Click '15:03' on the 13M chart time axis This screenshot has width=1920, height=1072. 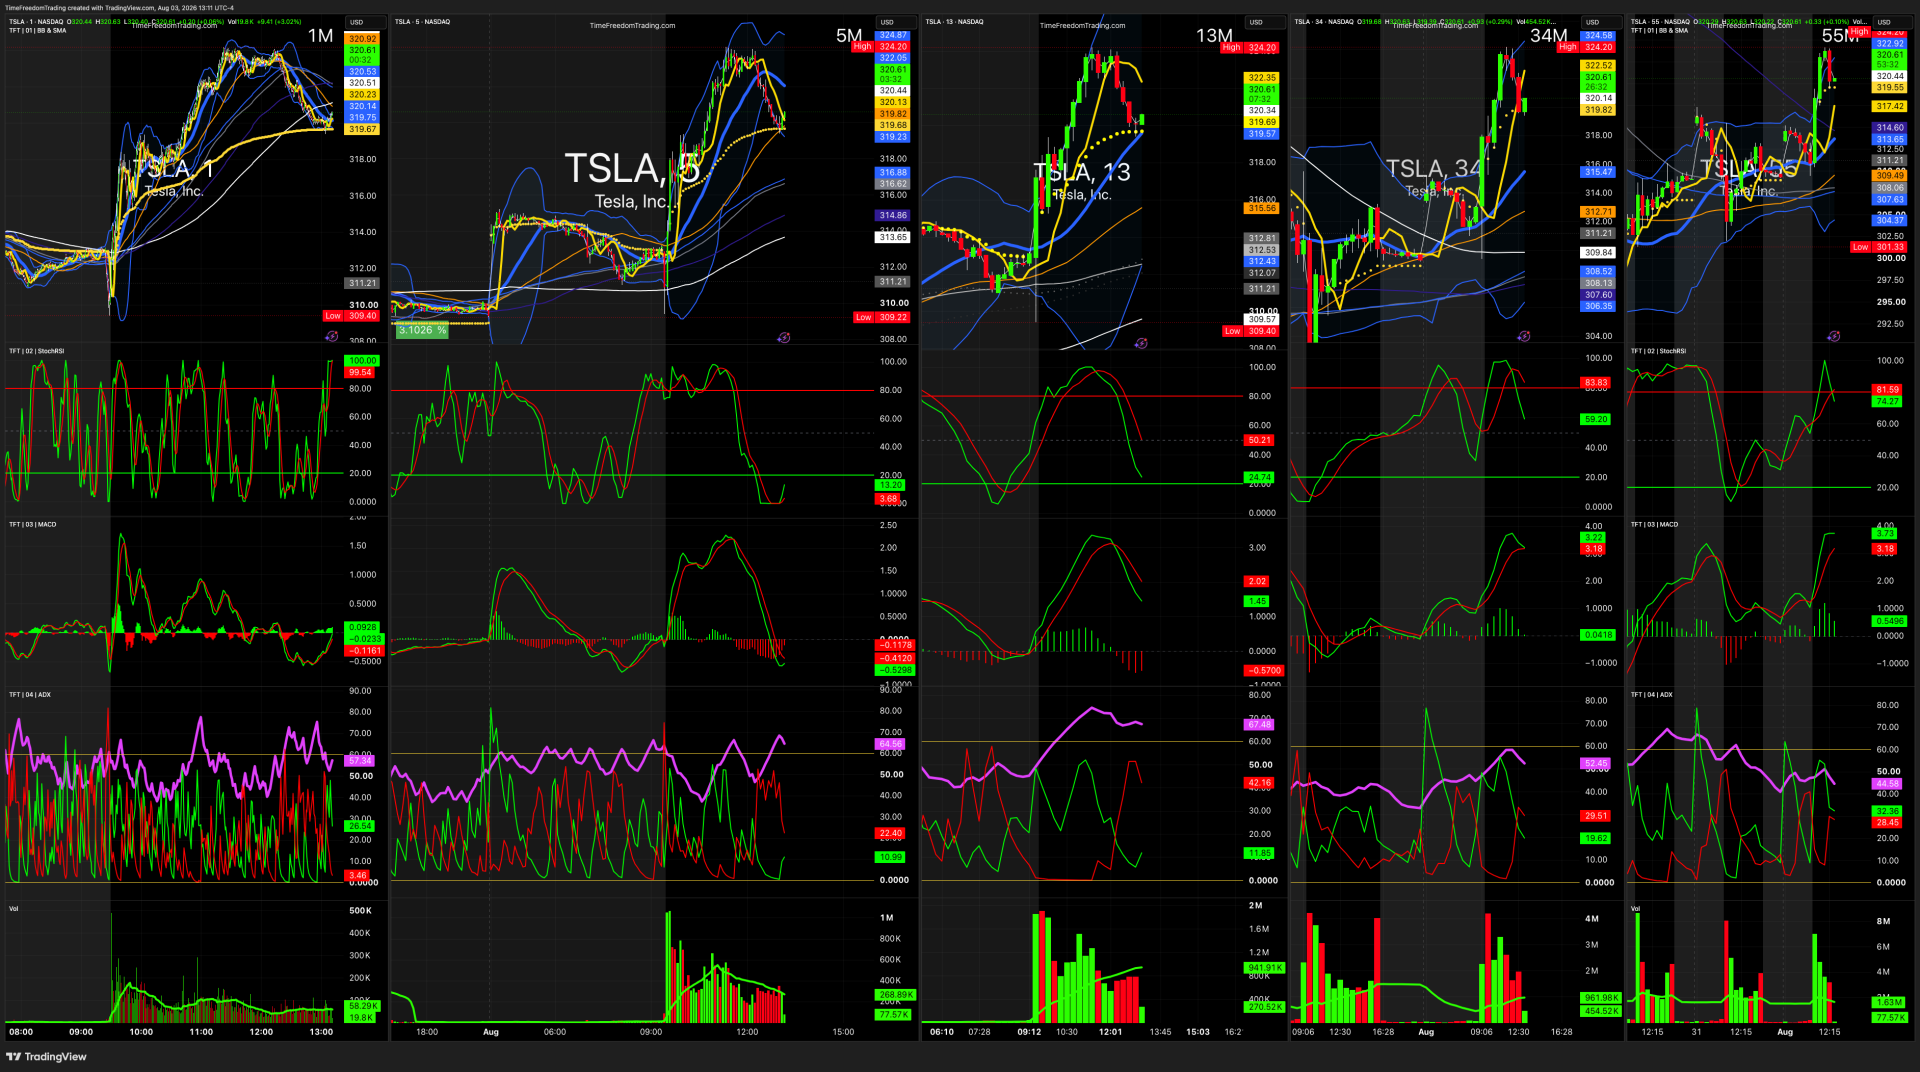click(1198, 1032)
